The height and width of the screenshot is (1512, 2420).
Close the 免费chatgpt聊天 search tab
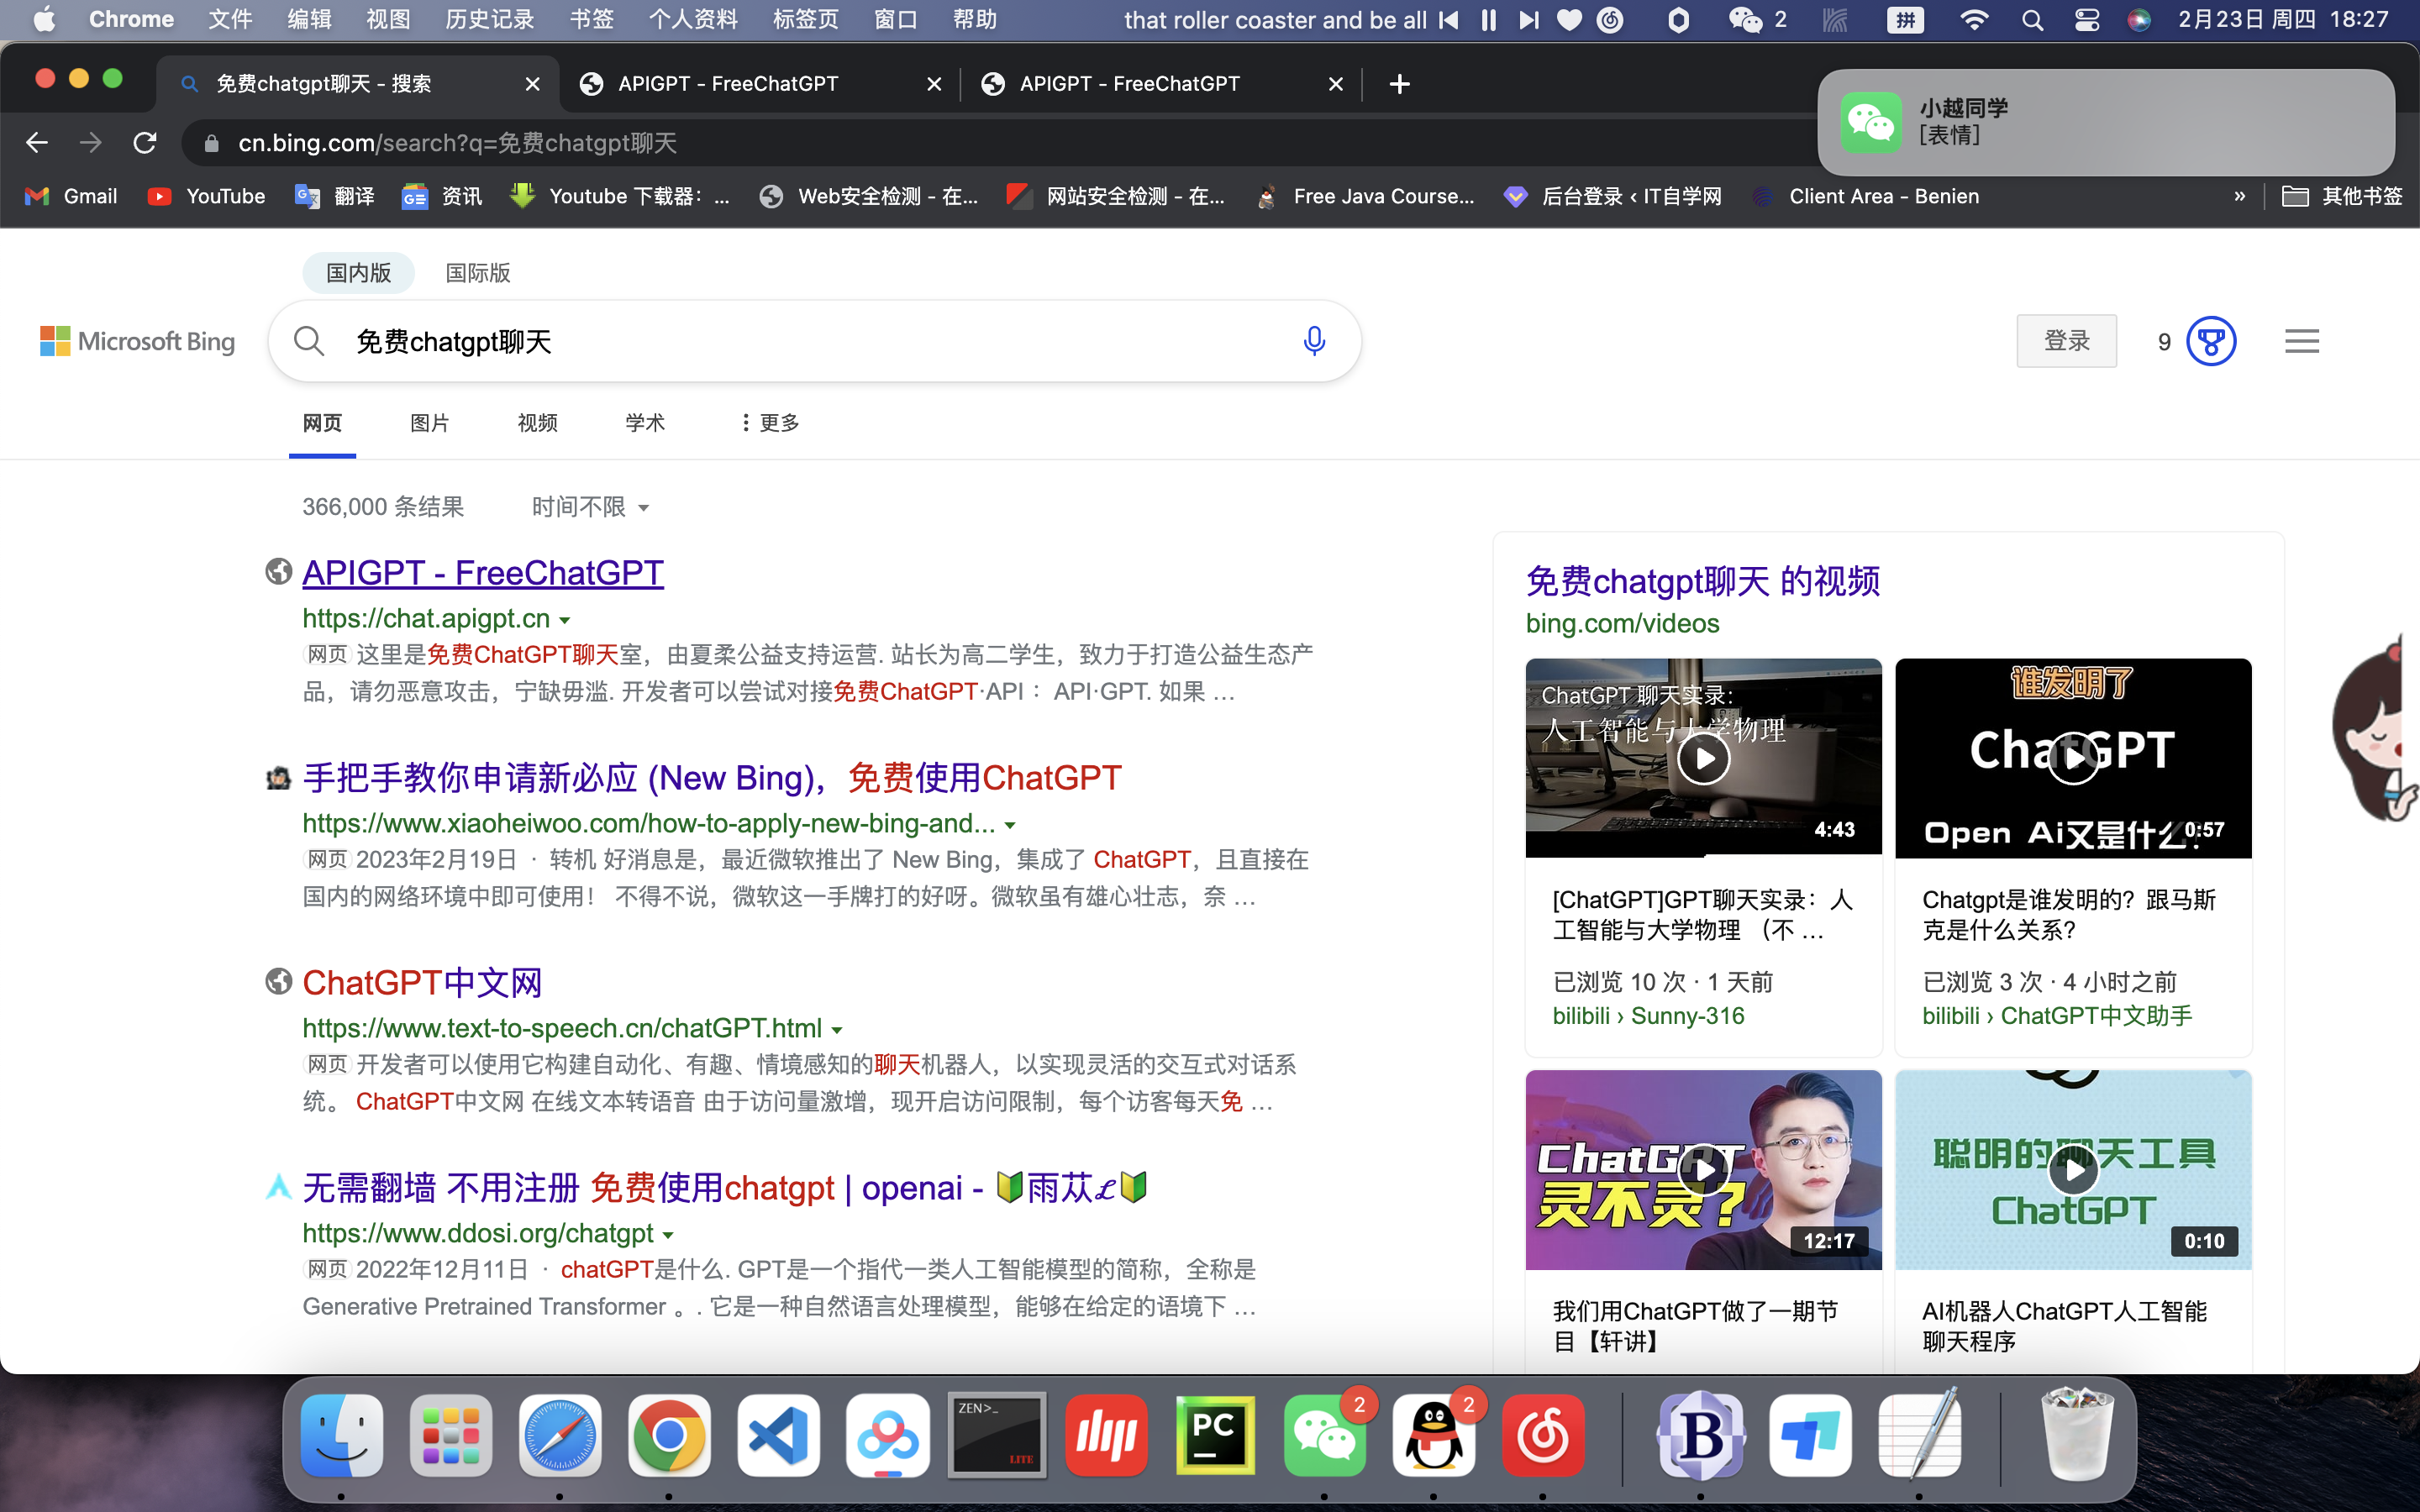(533, 84)
